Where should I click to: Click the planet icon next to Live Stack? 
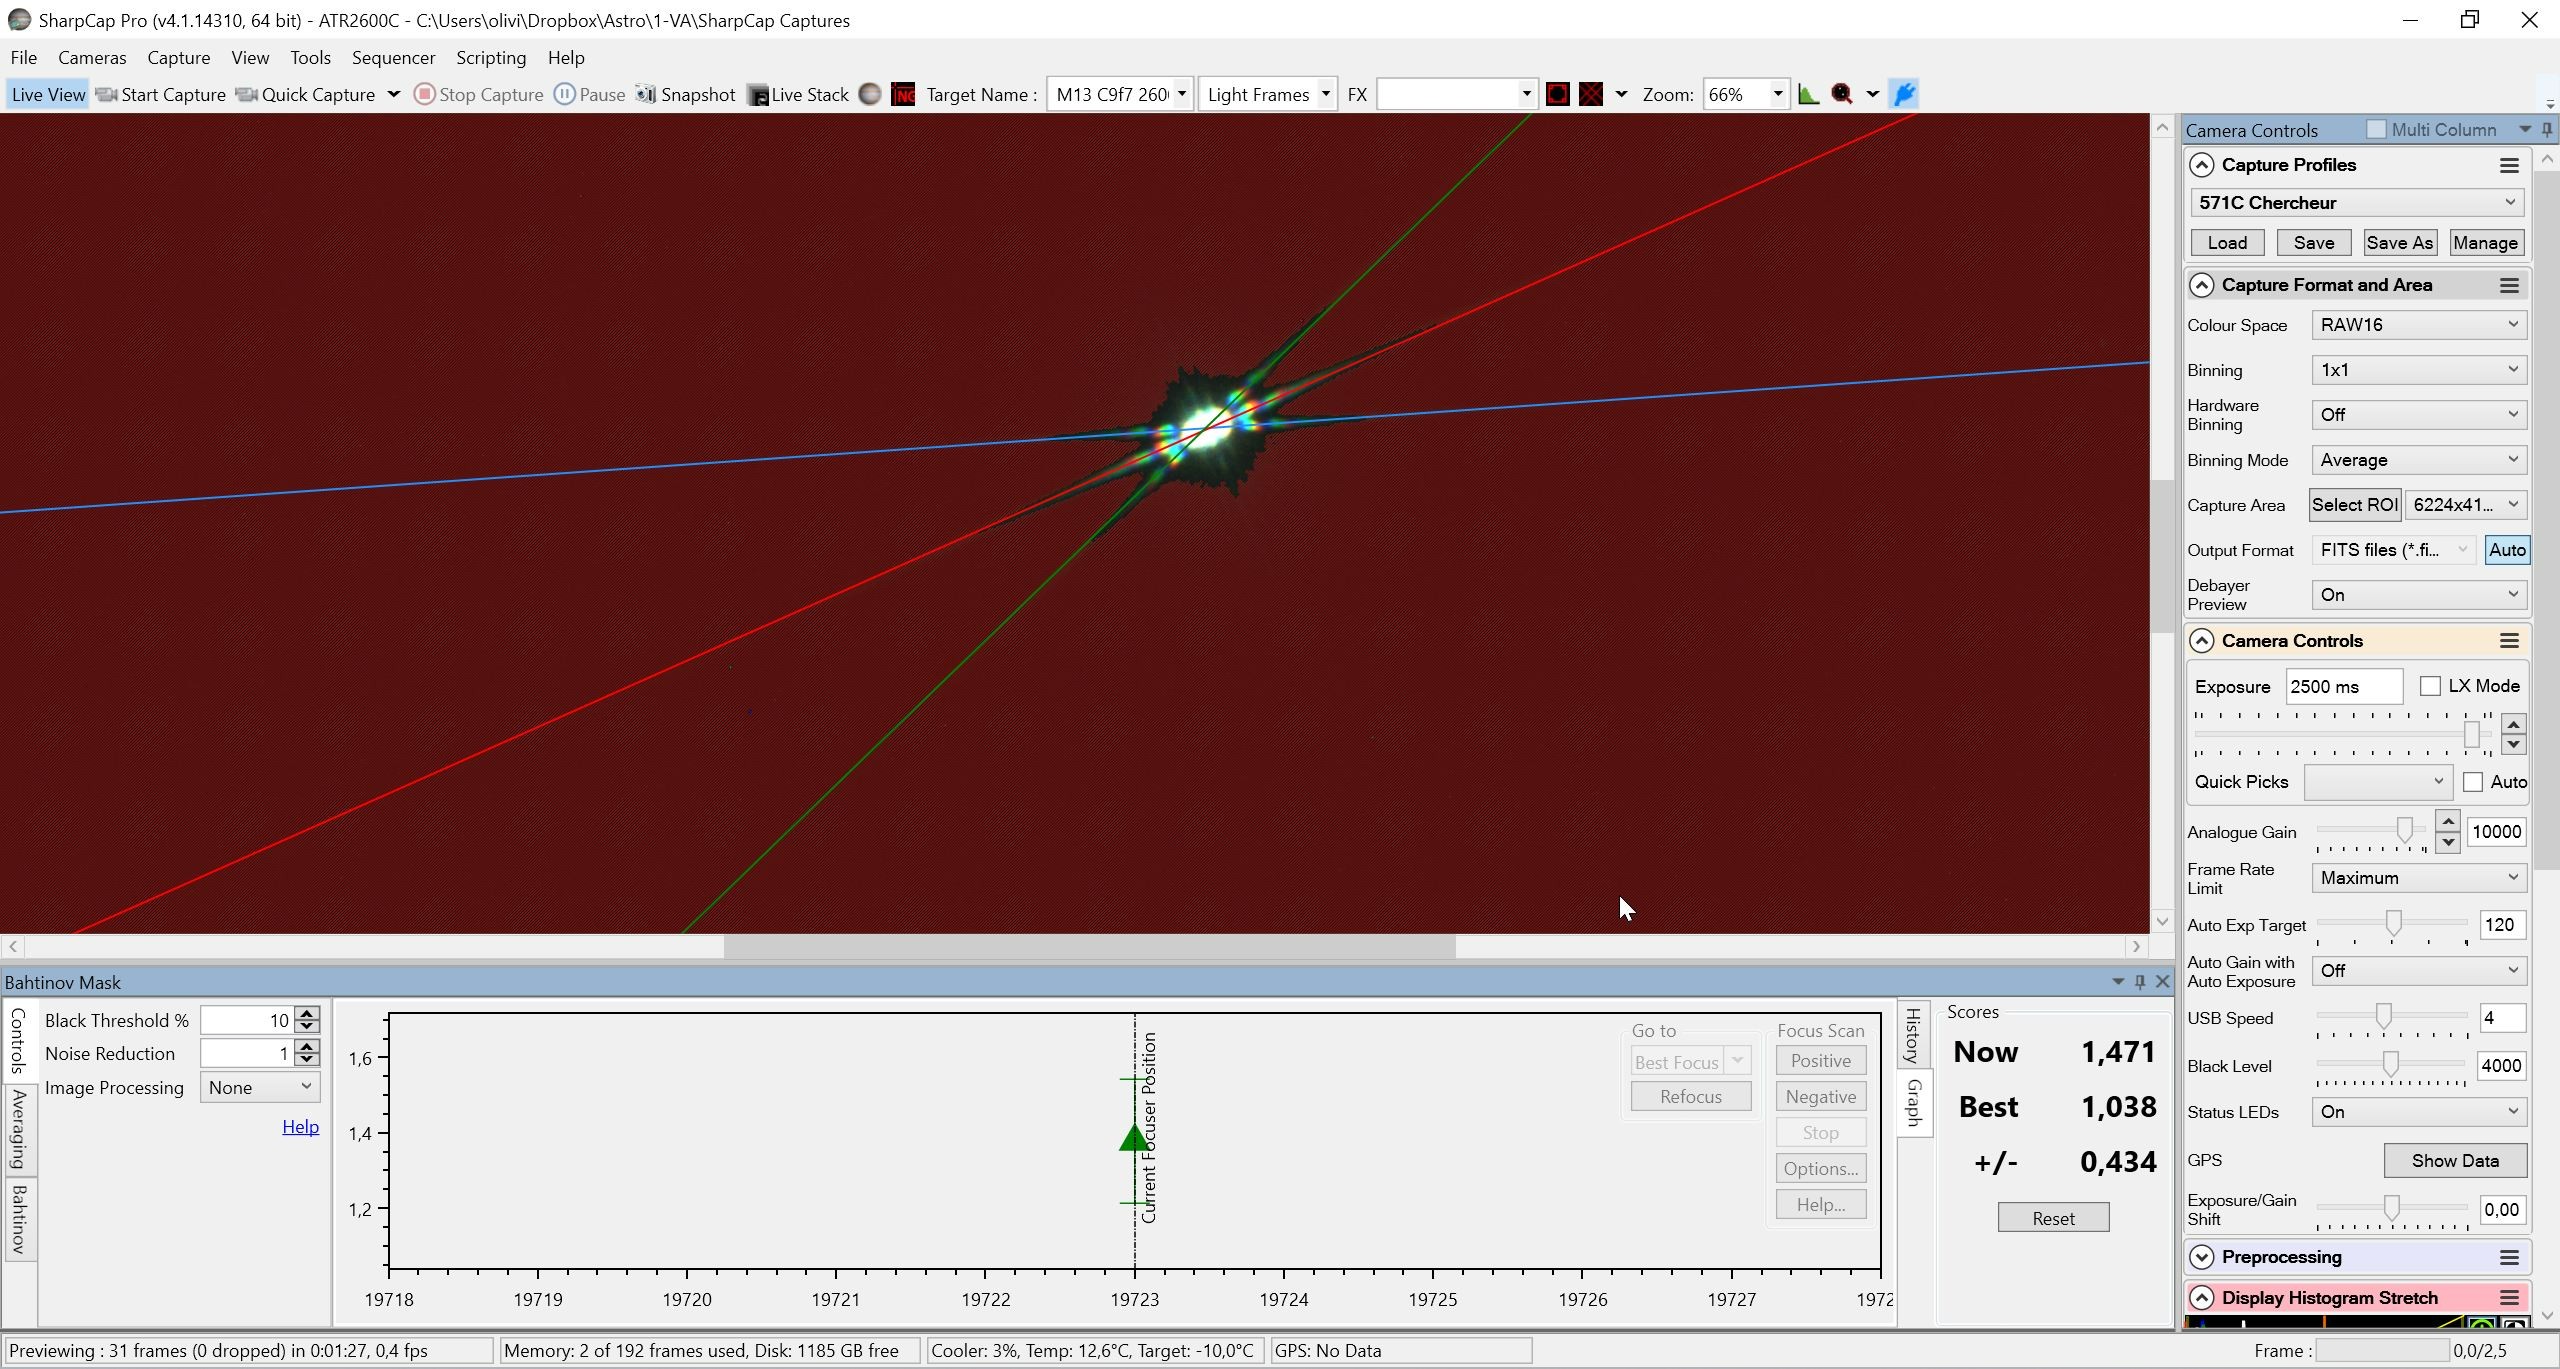click(x=870, y=94)
